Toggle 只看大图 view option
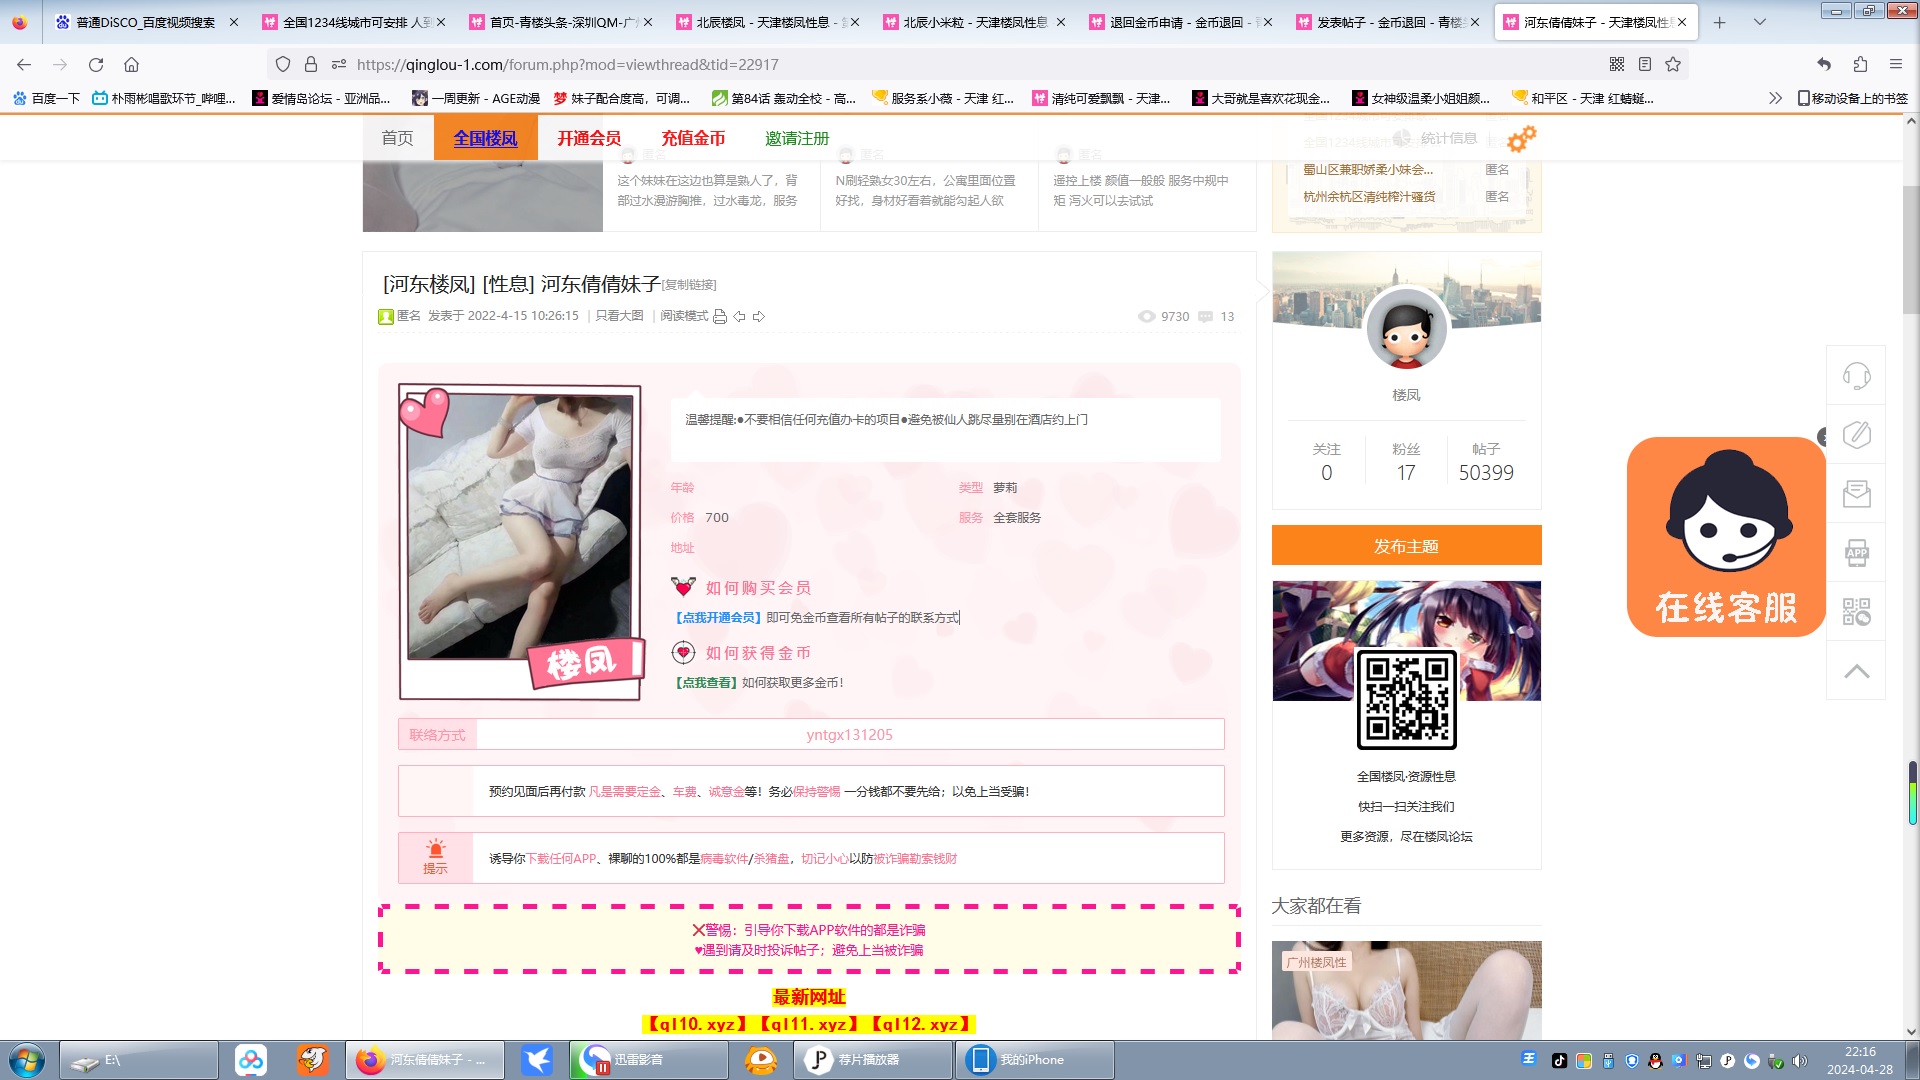This screenshot has height=1080, width=1920. point(619,316)
